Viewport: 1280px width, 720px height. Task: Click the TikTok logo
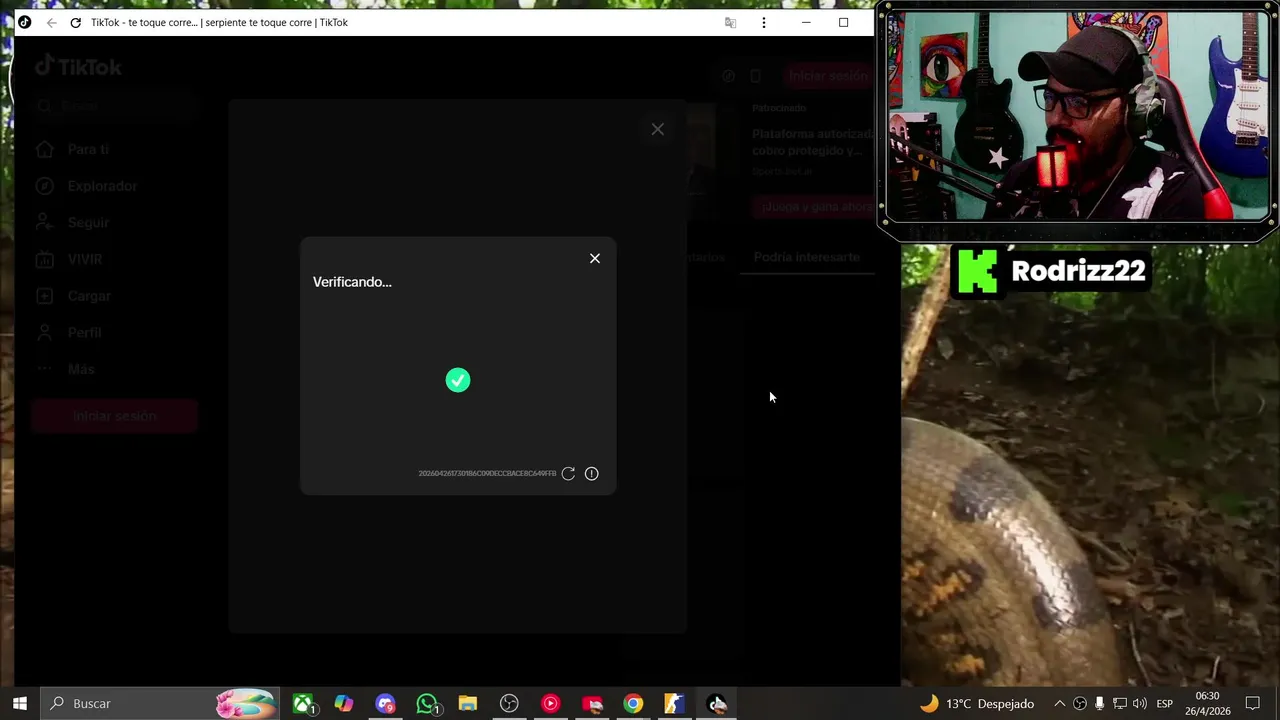click(78, 67)
